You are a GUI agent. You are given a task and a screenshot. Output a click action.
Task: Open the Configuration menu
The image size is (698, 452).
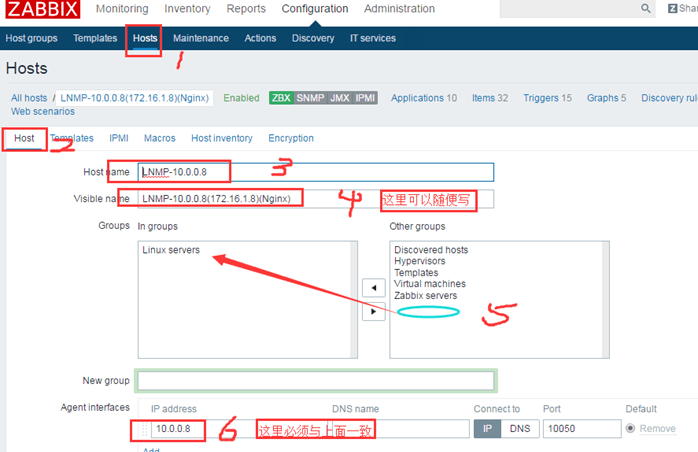(315, 8)
